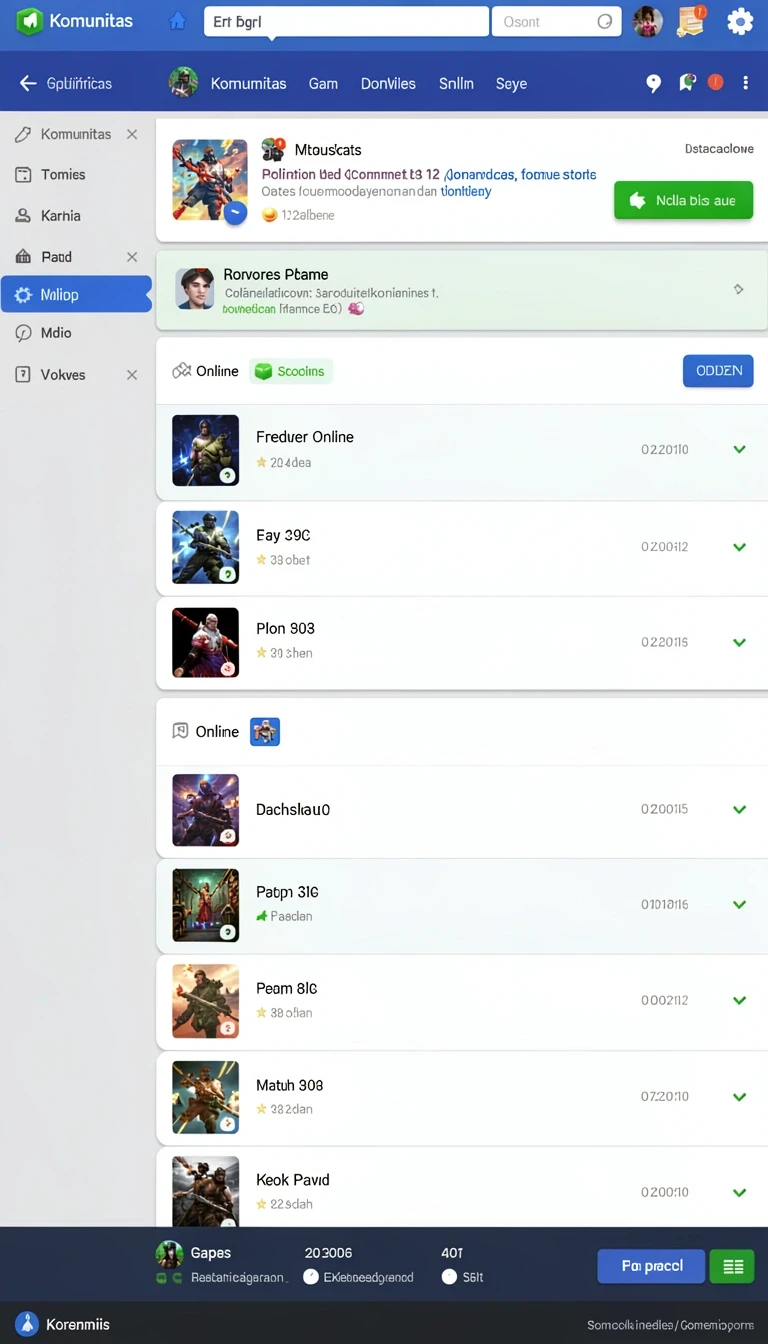Expand the Rorvores Ptame card arrow
768x1344 pixels.
(x=738, y=289)
